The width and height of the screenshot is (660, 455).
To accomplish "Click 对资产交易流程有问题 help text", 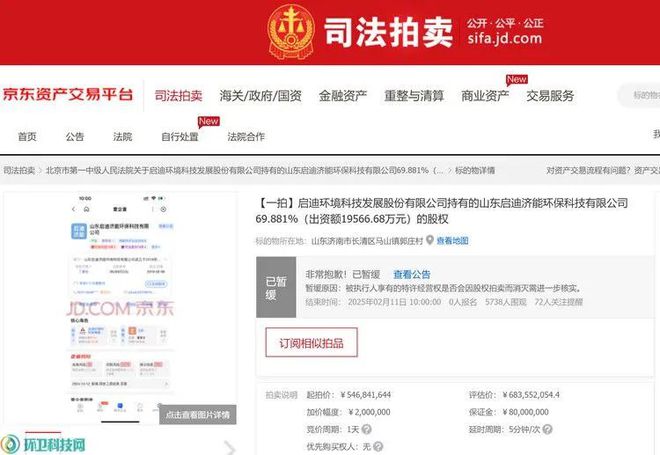I will tap(589, 170).
